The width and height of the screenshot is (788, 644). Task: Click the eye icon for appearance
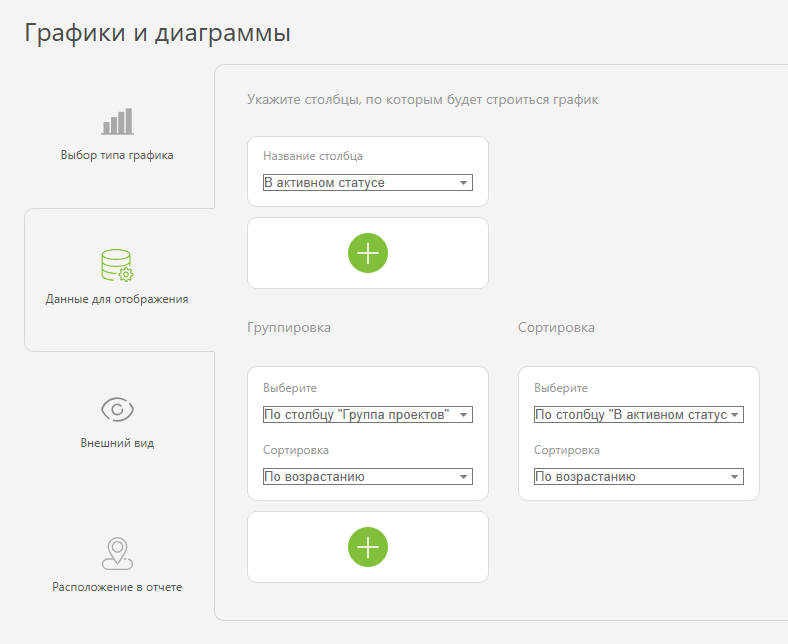117,409
